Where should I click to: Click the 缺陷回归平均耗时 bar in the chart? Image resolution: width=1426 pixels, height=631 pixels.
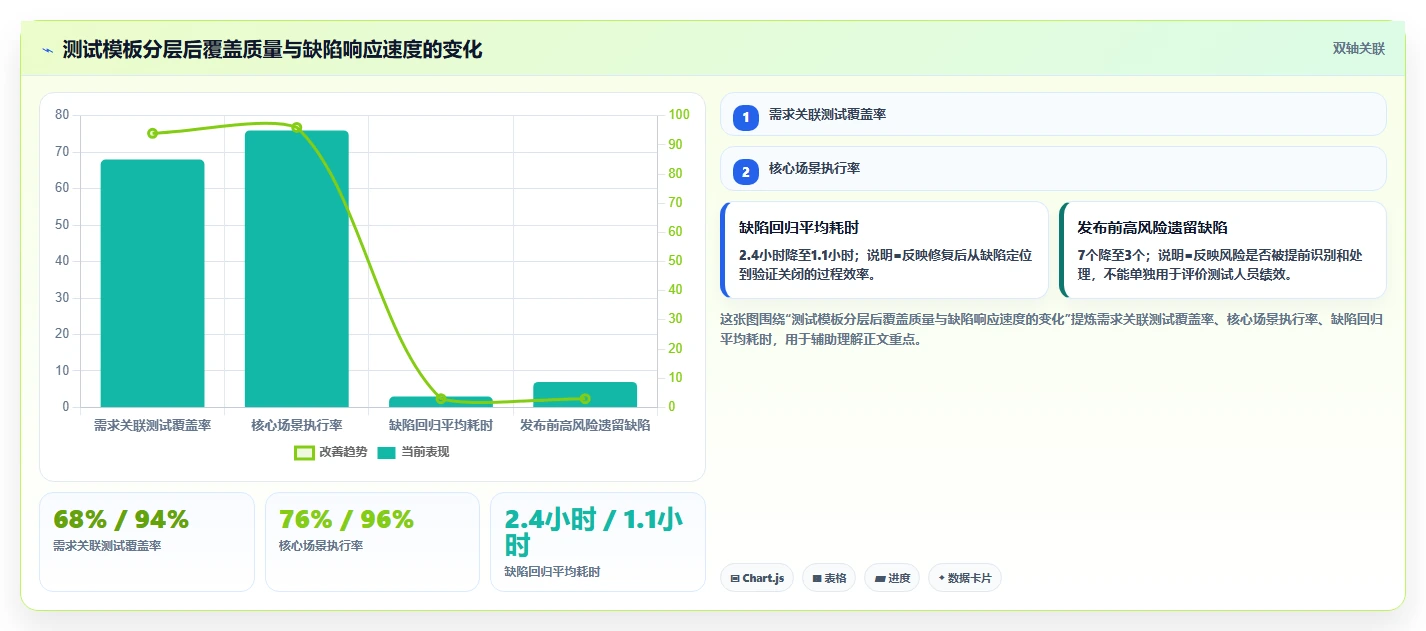pos(441,402)
